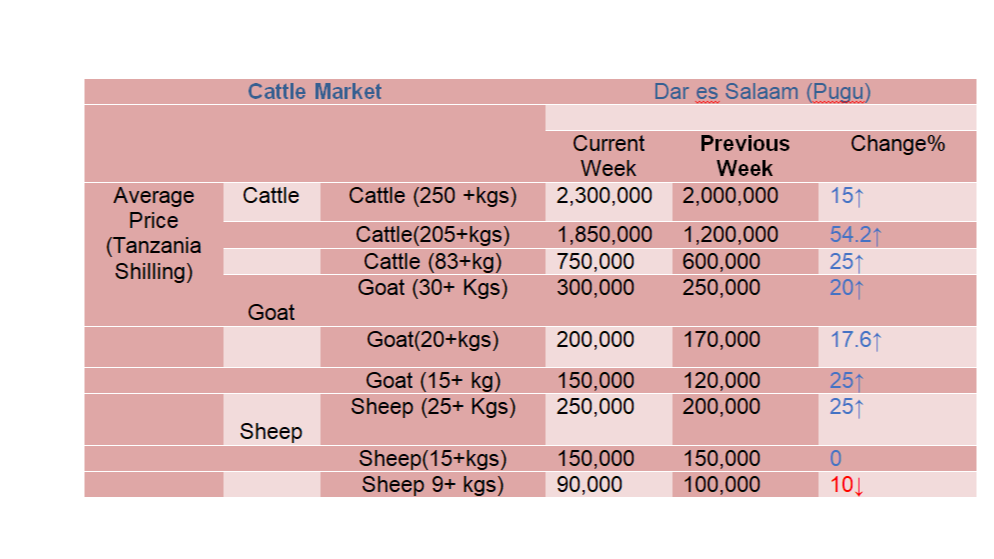Click the "Goat" category cell
The image size is (994, 559).
tap(271, 313)
